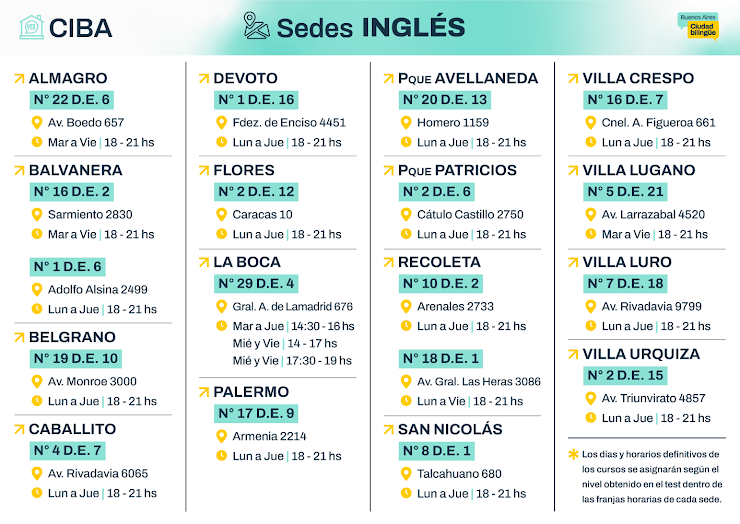Click the location pin beside Av. Boedo 657
This screenshot has width=740, height=524.
coord(37,123)
